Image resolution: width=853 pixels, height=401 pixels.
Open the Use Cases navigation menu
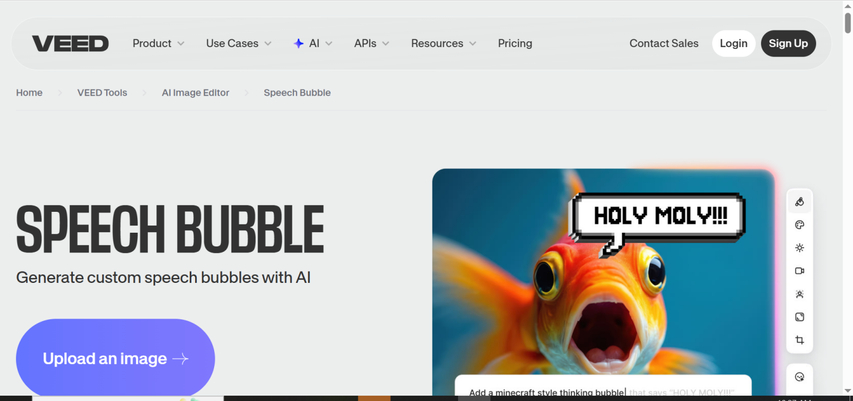(238, 44)
